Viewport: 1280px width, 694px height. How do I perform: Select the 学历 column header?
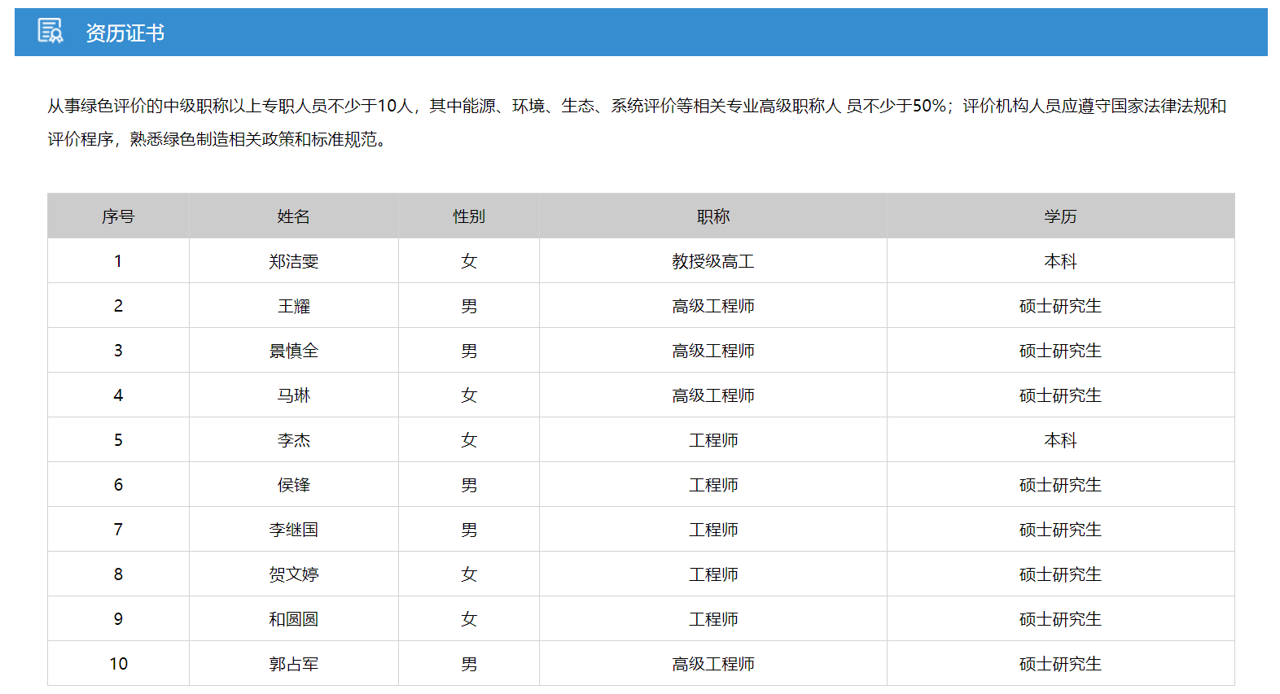point(1060,216)
